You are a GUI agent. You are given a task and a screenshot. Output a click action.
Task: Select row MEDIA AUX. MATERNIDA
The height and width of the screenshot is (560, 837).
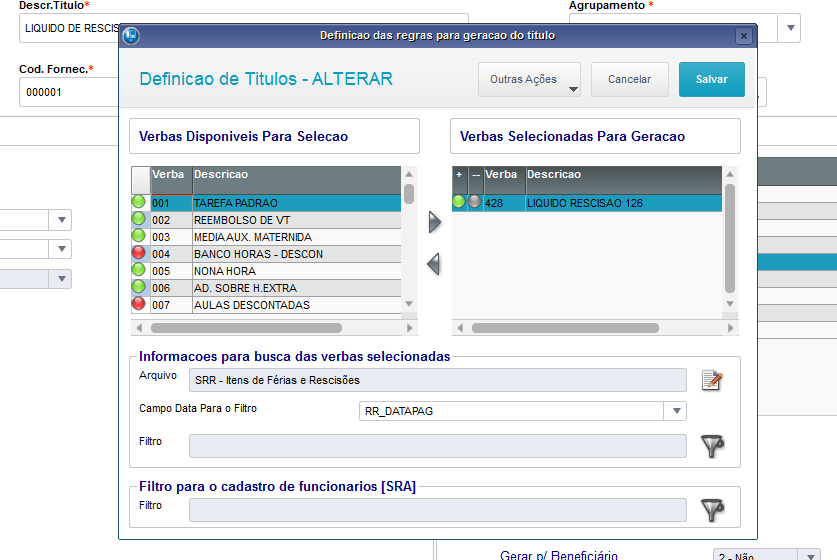266,237
